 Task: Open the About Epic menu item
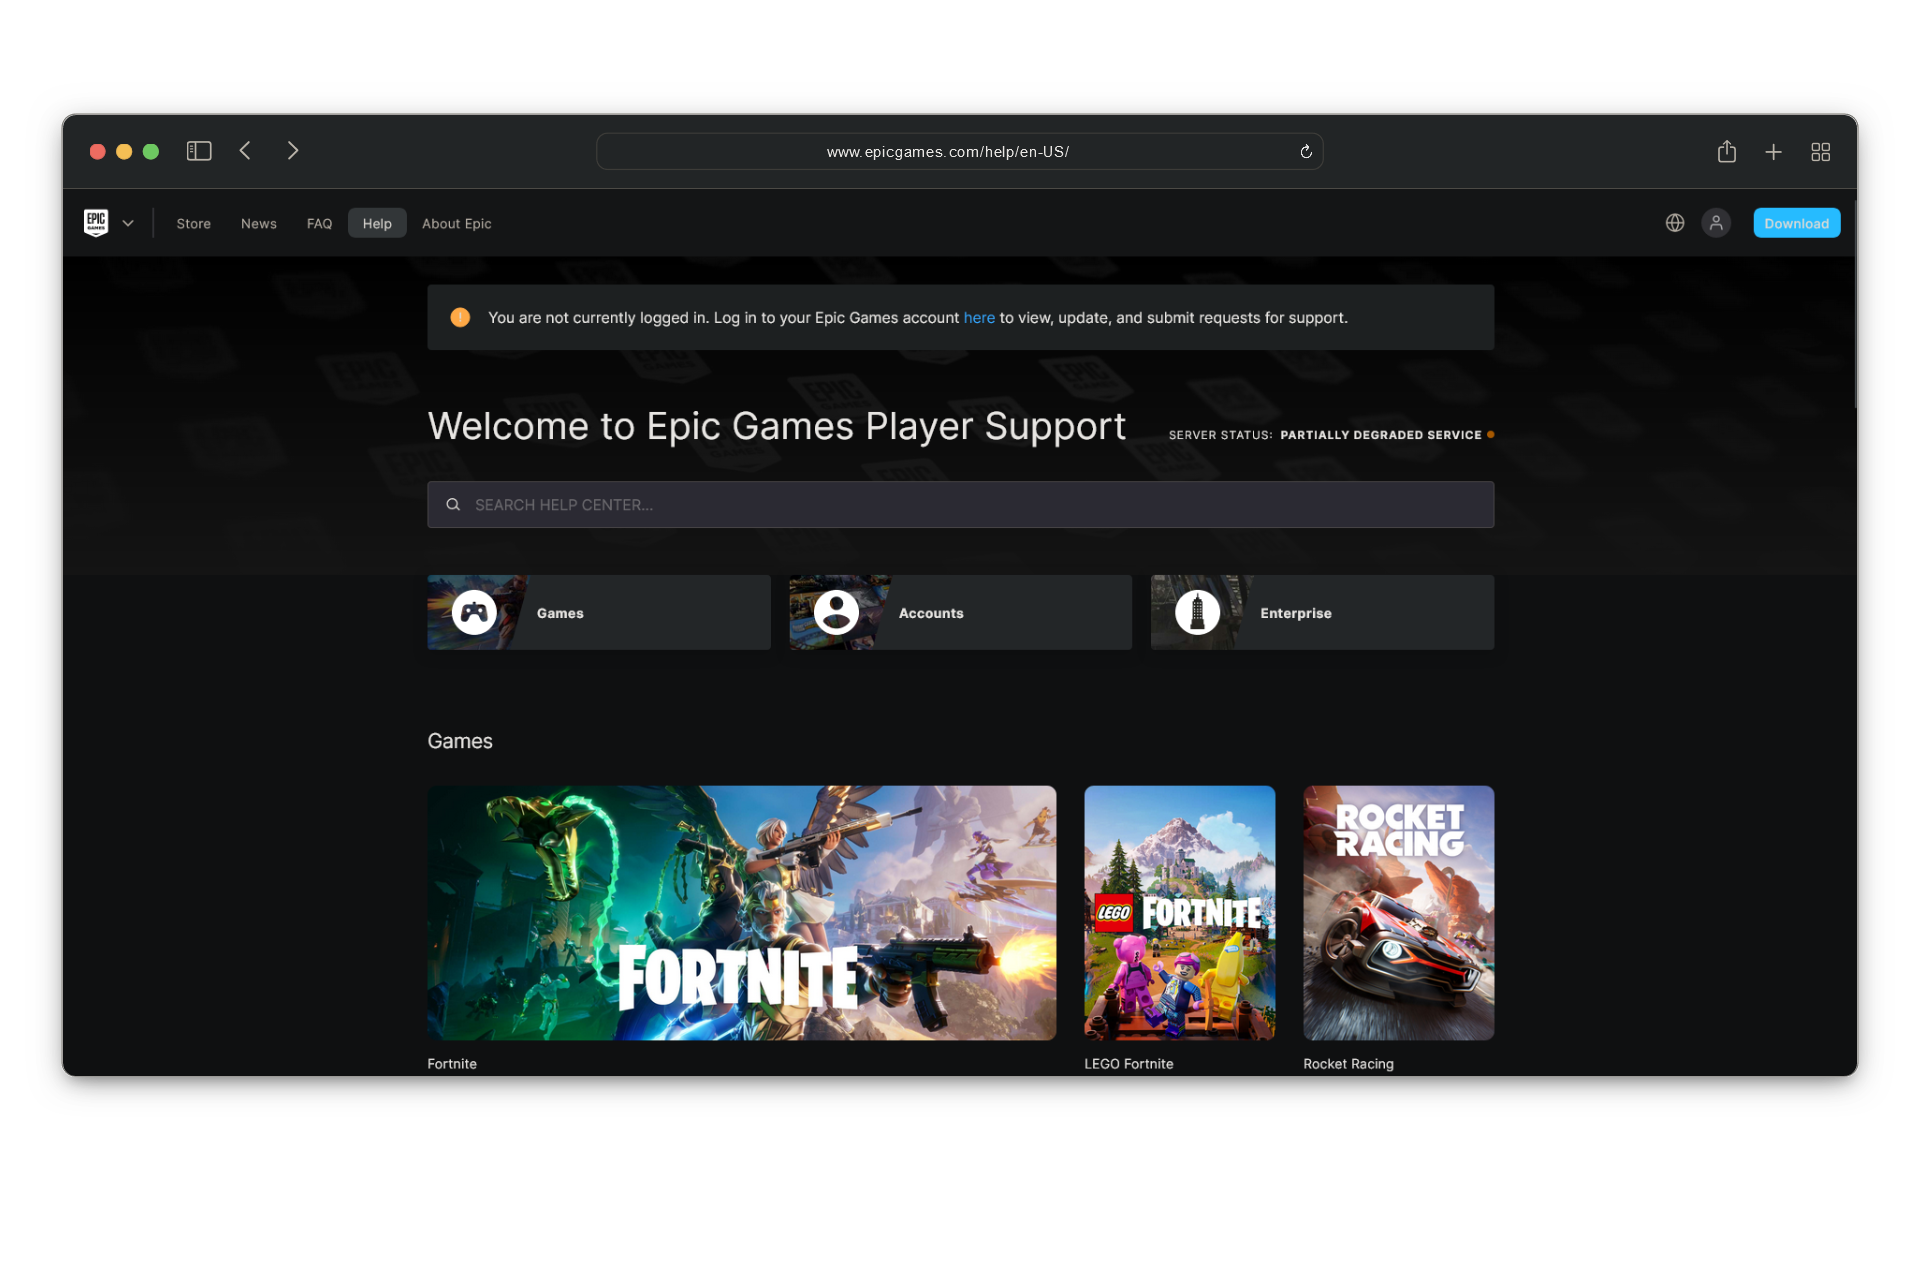click(456, 224)
